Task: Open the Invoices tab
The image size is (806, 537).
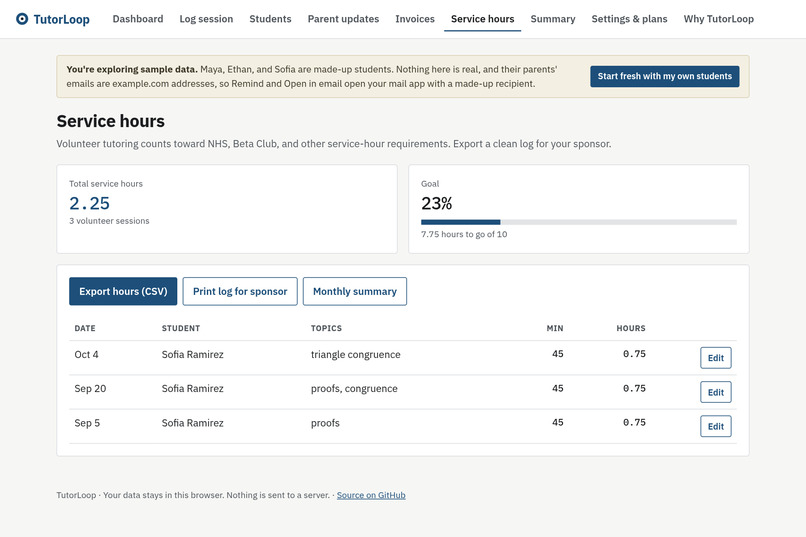Action: [415, 19]
